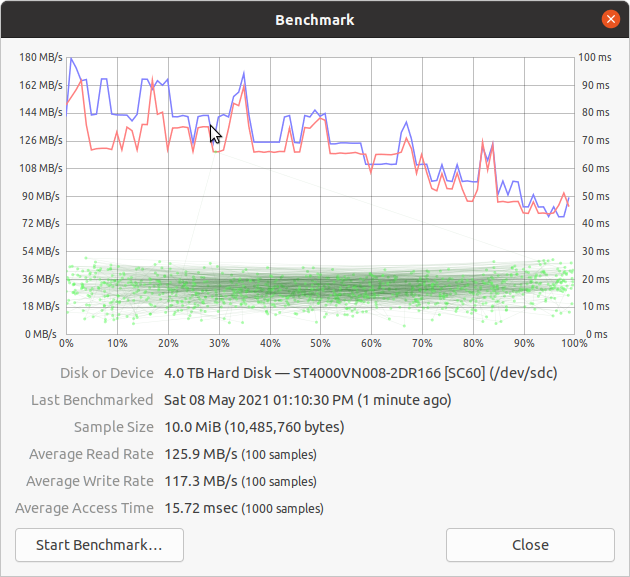Click the 80% x-axis label
The height and width of the screenshot is (577, 630).
tap(473, 344)
